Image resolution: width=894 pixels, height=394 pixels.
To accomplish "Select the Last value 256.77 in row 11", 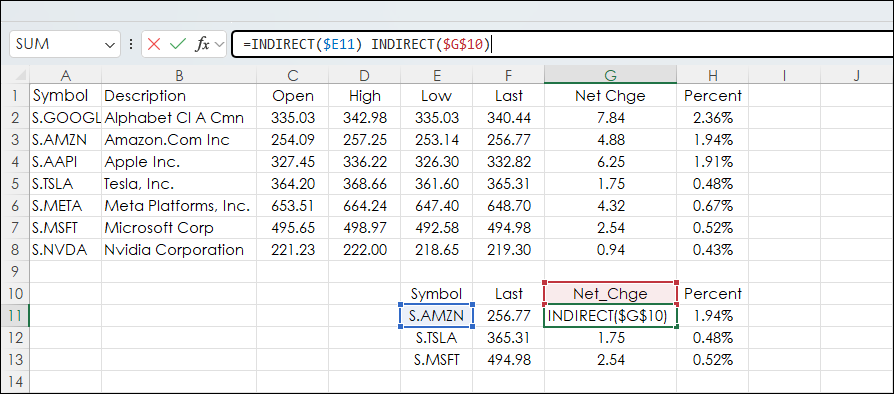I will click(x=509, y=315).
